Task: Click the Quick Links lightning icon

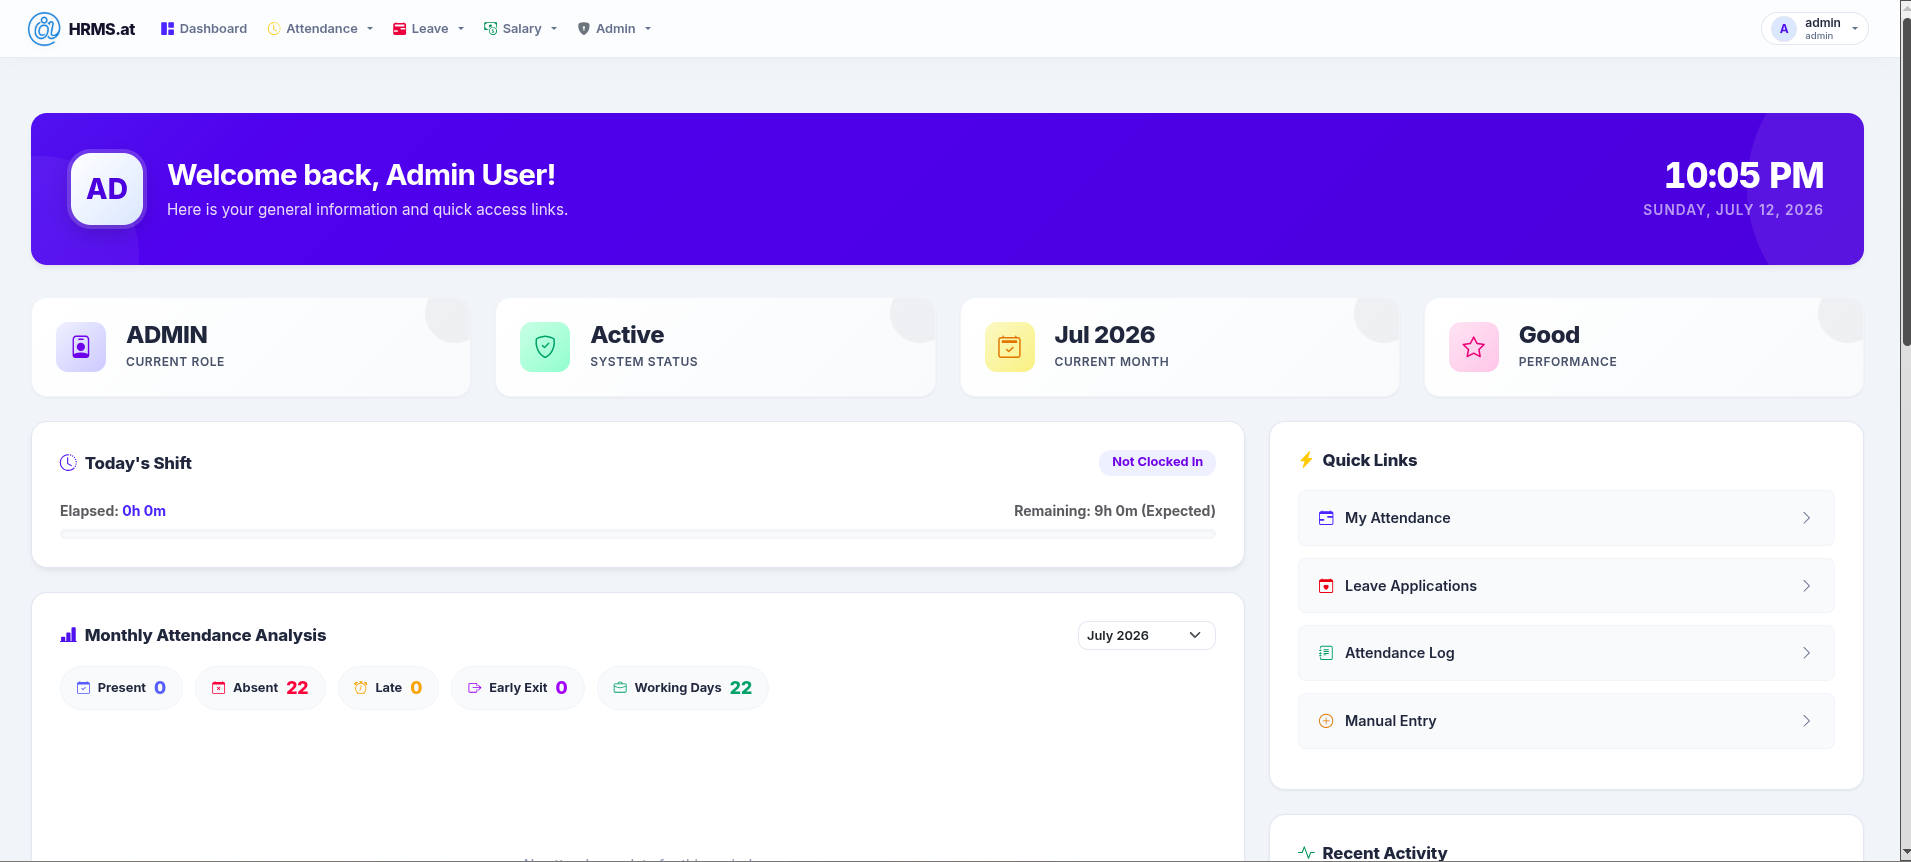Action: click(1306, 460)
